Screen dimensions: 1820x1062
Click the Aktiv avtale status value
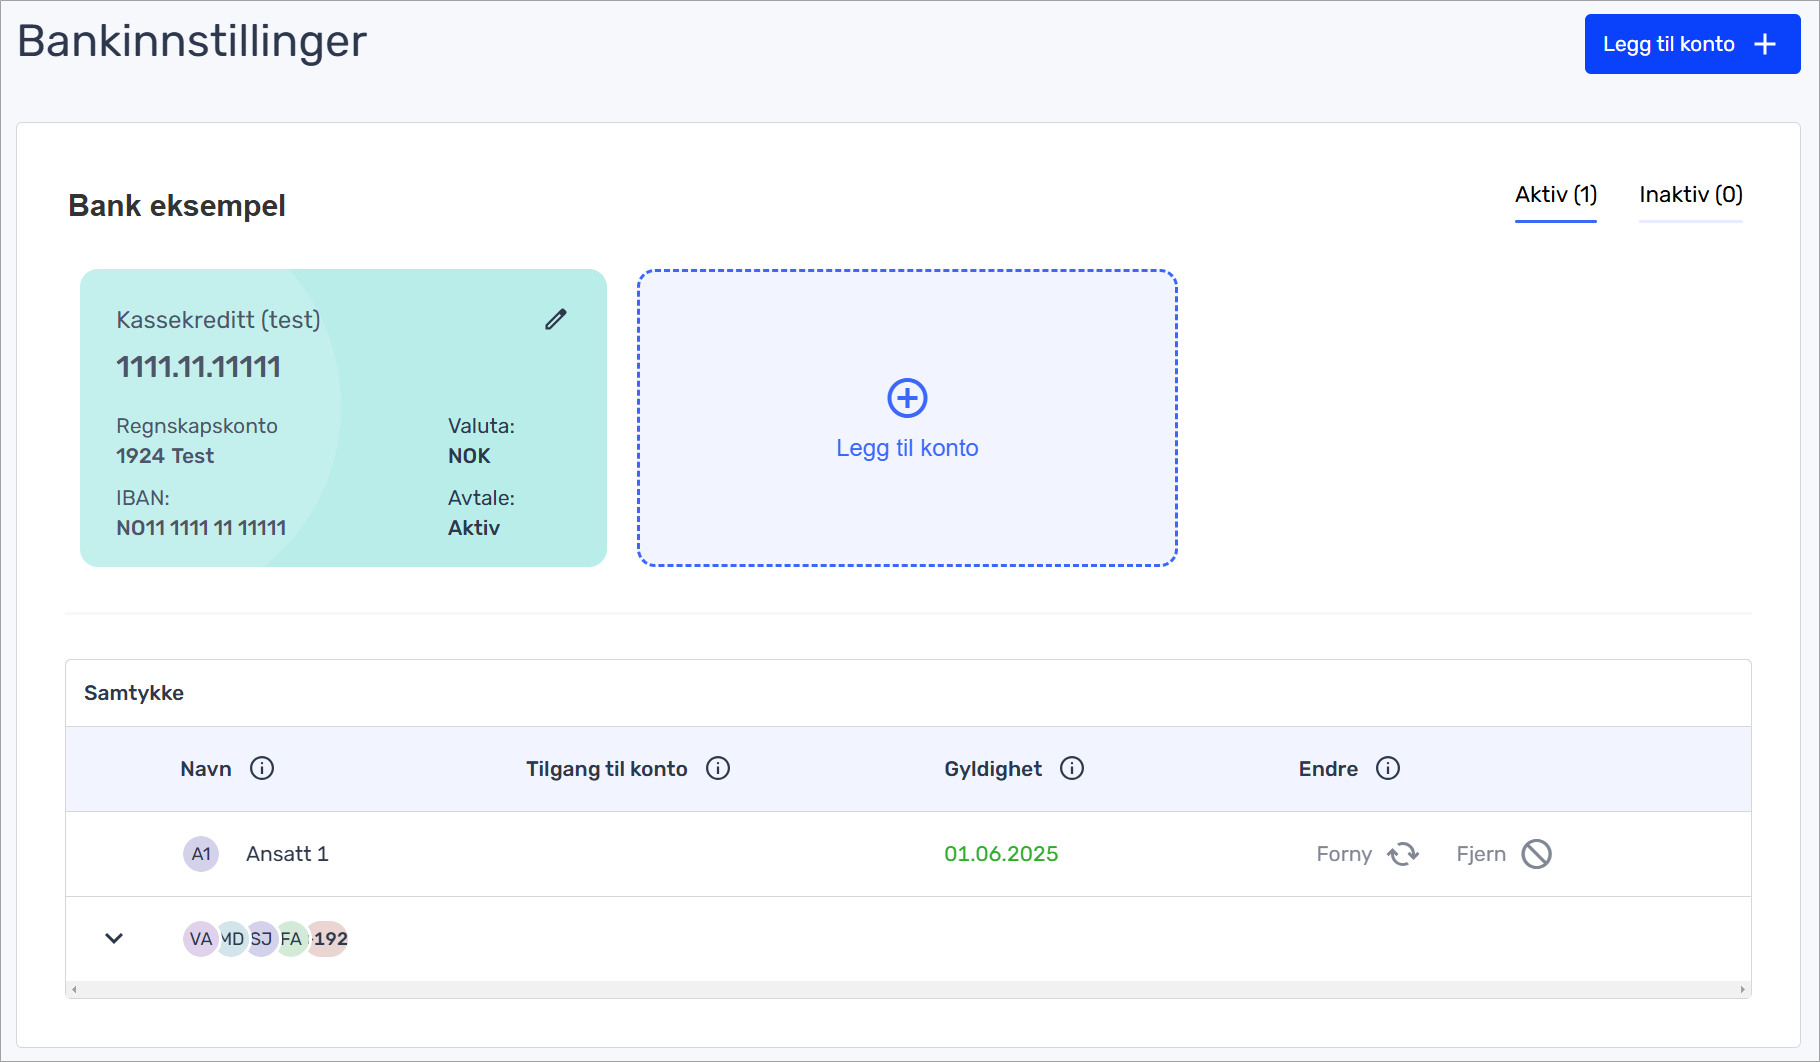tap(474, 528)
